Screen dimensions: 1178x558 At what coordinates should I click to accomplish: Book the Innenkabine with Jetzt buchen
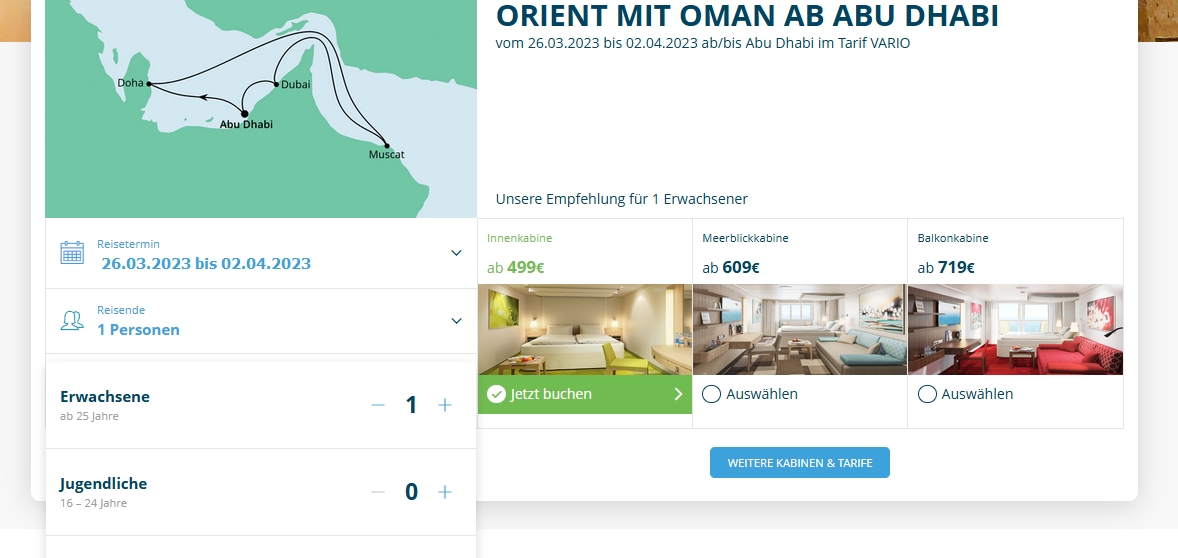(x=551, y=394)
